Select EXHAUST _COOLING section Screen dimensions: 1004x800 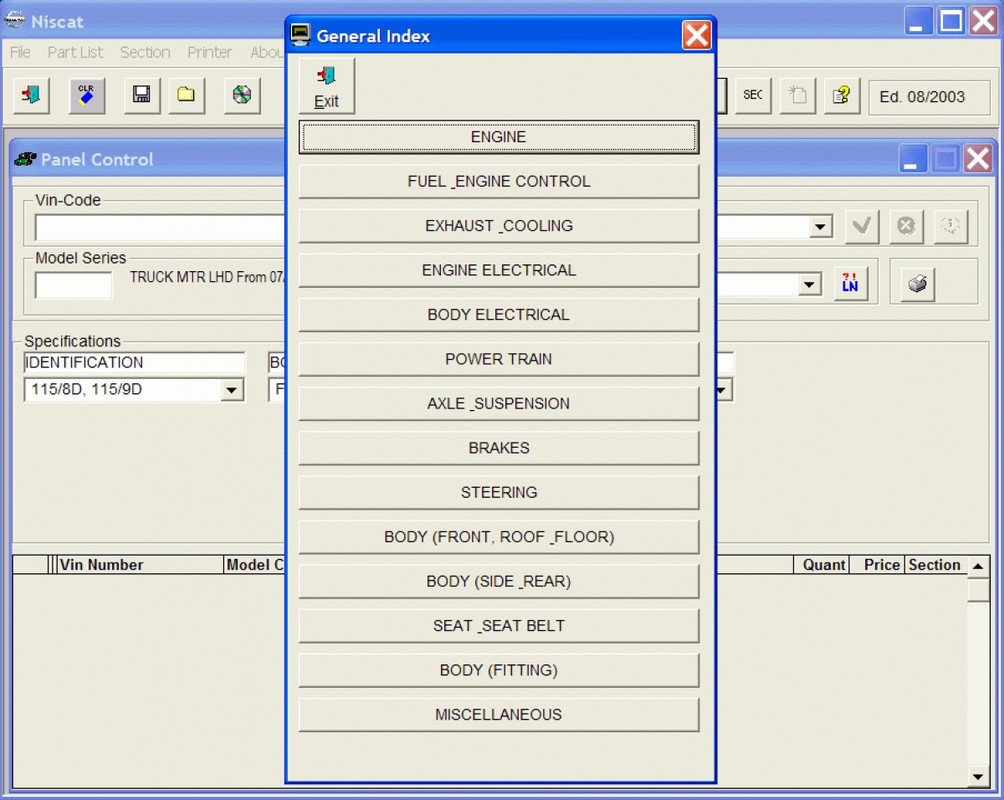coord(499,226)
